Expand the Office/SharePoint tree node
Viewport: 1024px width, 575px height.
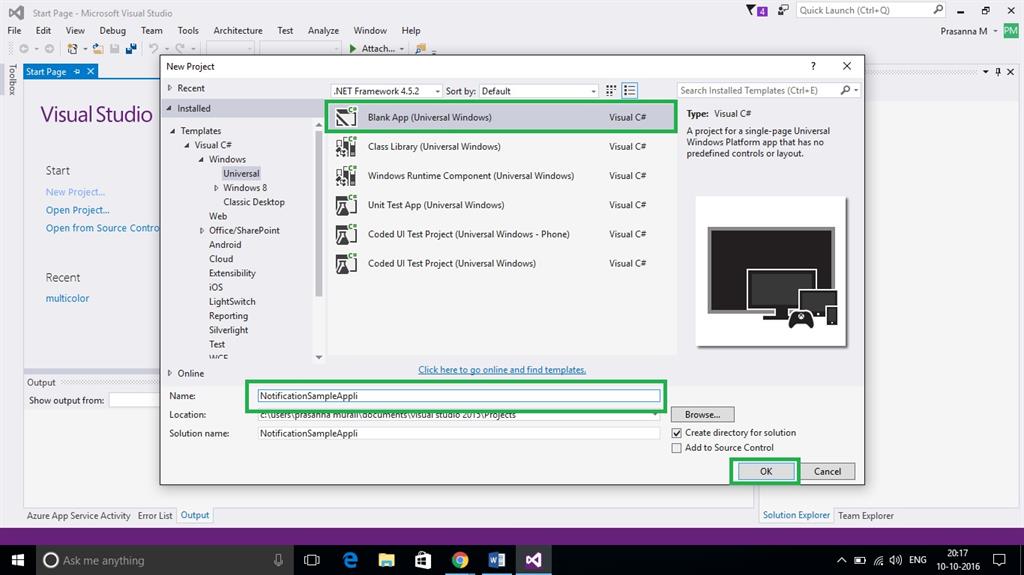coord(202,231)
